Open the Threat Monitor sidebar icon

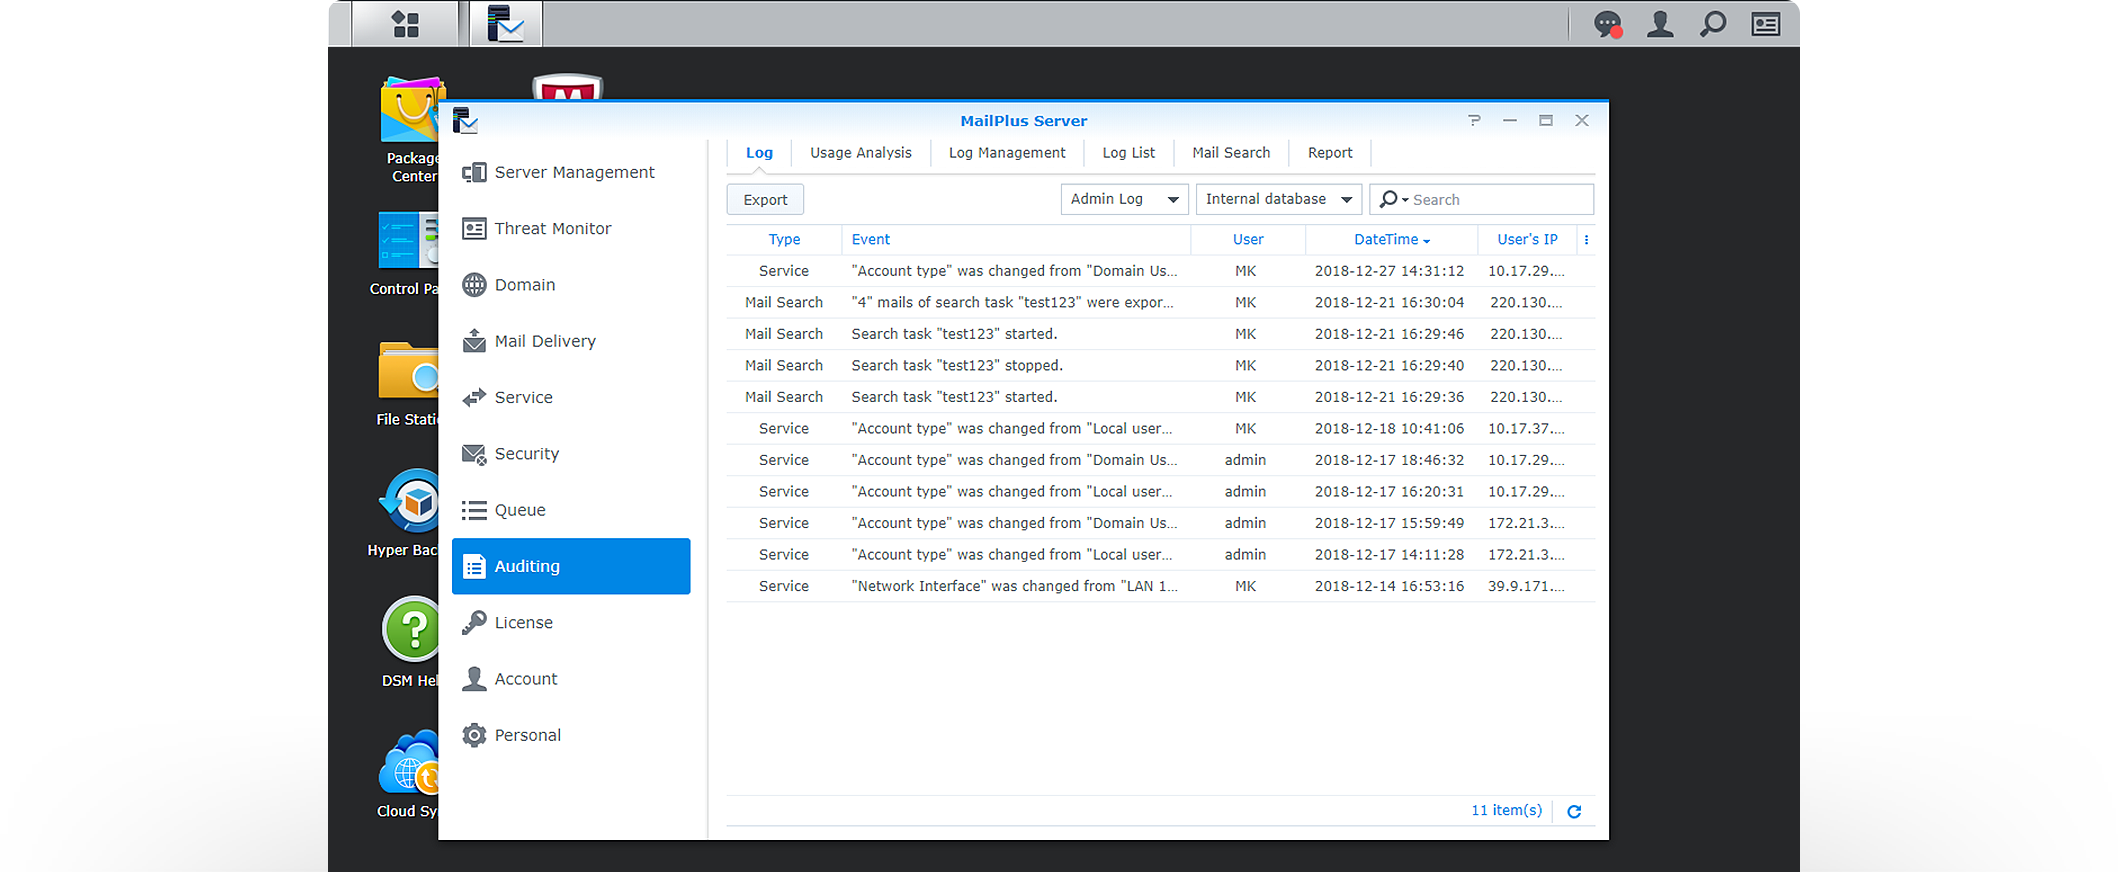(x=474, y=229)
